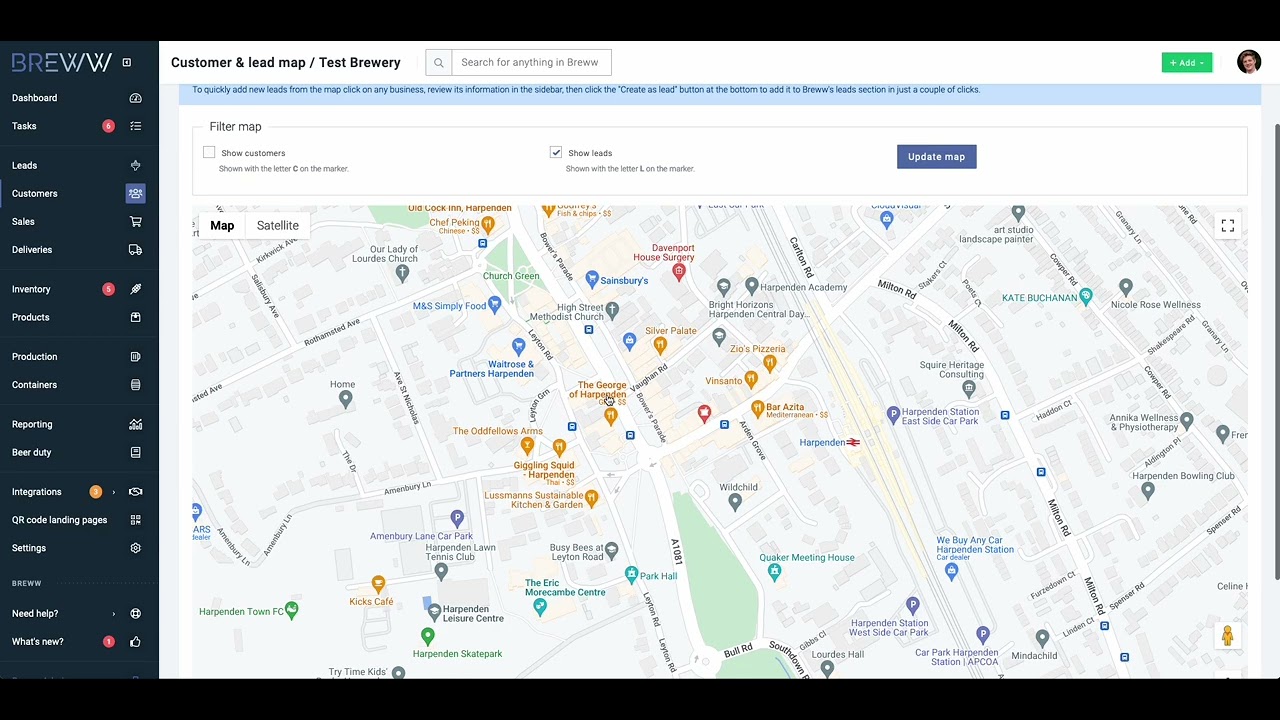This screenshot has width=1280, height=720.
Task: Open the Deliveries menu item
Action: tap(32, 250)
